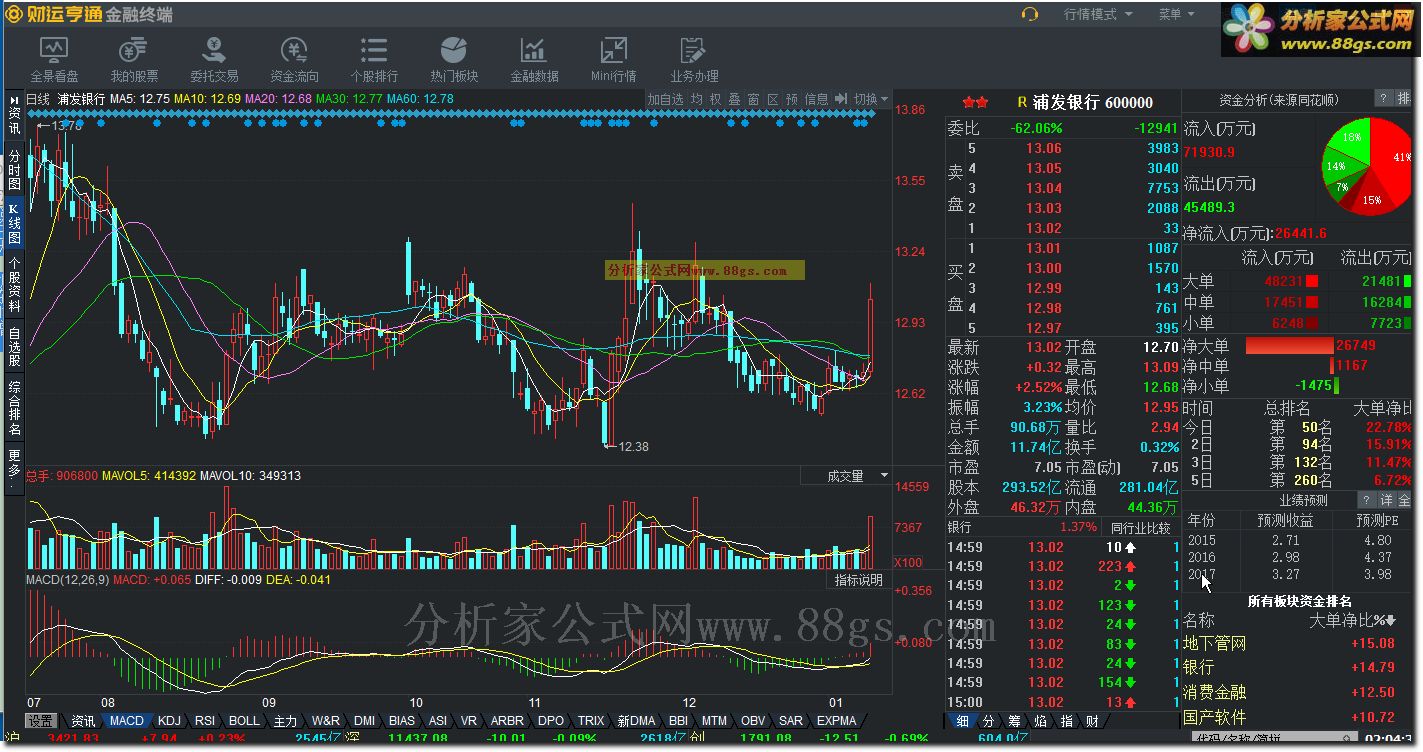Screen dimensions: 1423x752
Task: Click the 同行业比较 button
Action: coord(1140,527)
